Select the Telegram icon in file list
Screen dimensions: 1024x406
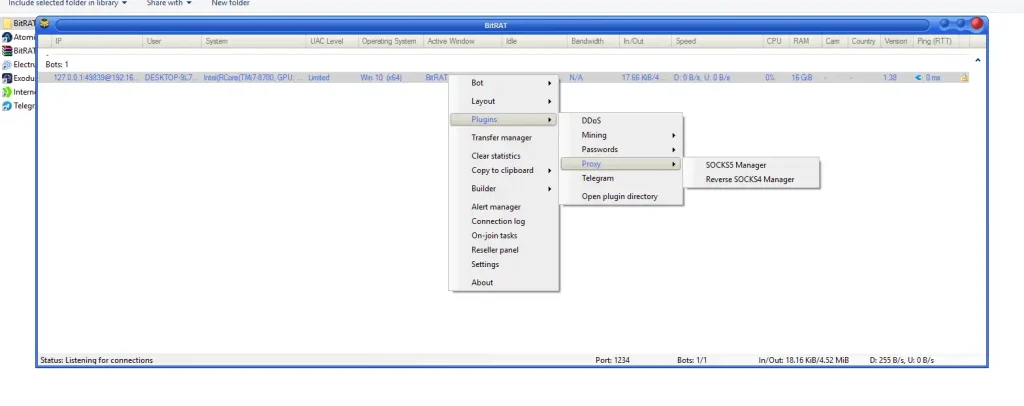(7, 106)
